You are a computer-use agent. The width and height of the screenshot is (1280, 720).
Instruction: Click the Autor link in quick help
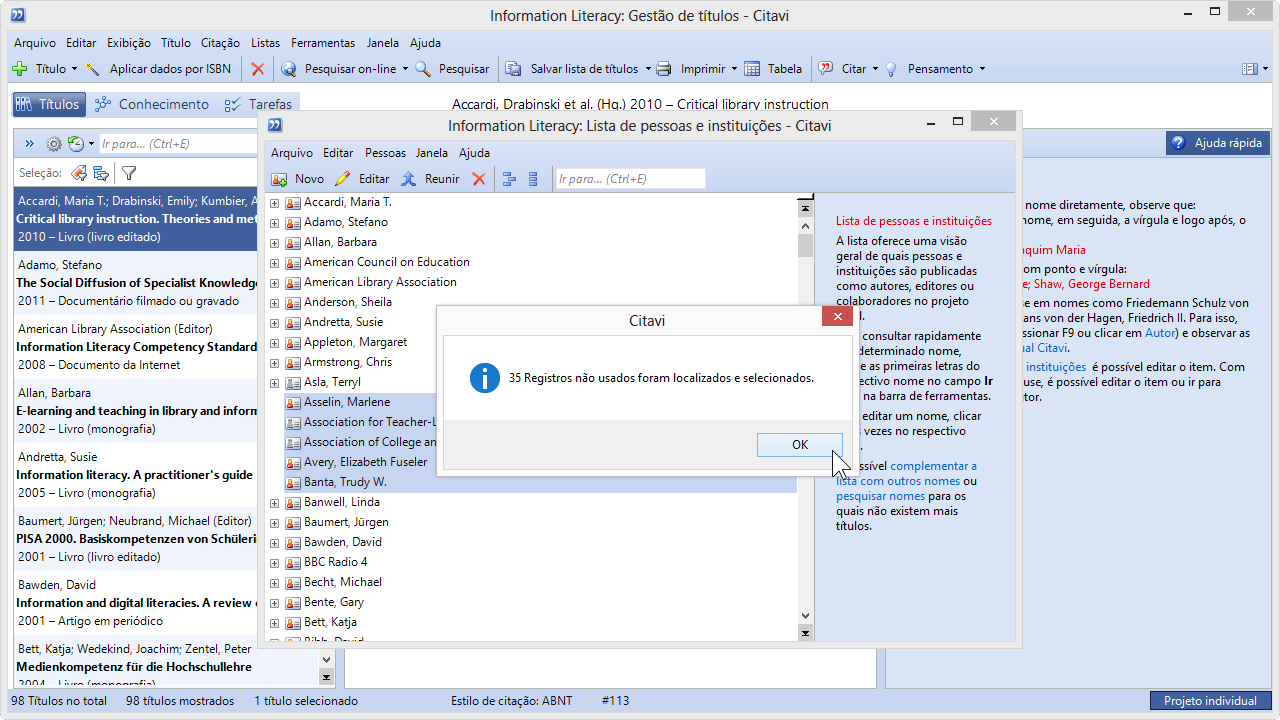click(1160, 333)
